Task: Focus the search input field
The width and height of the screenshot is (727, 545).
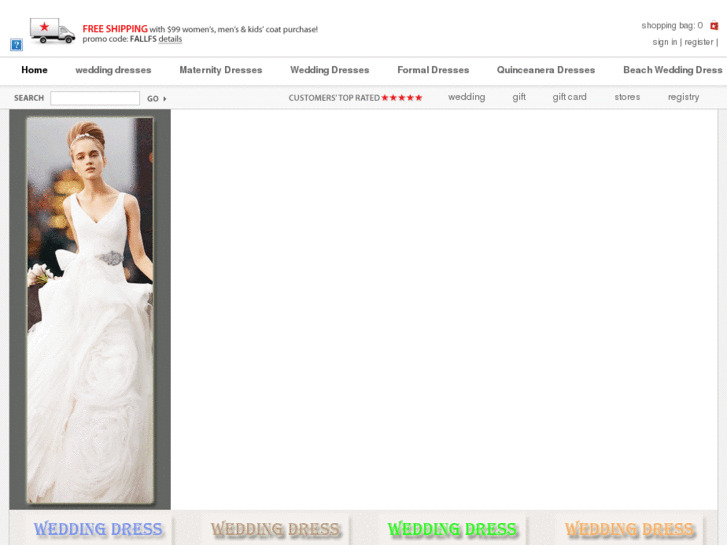Action: [95, 98]
